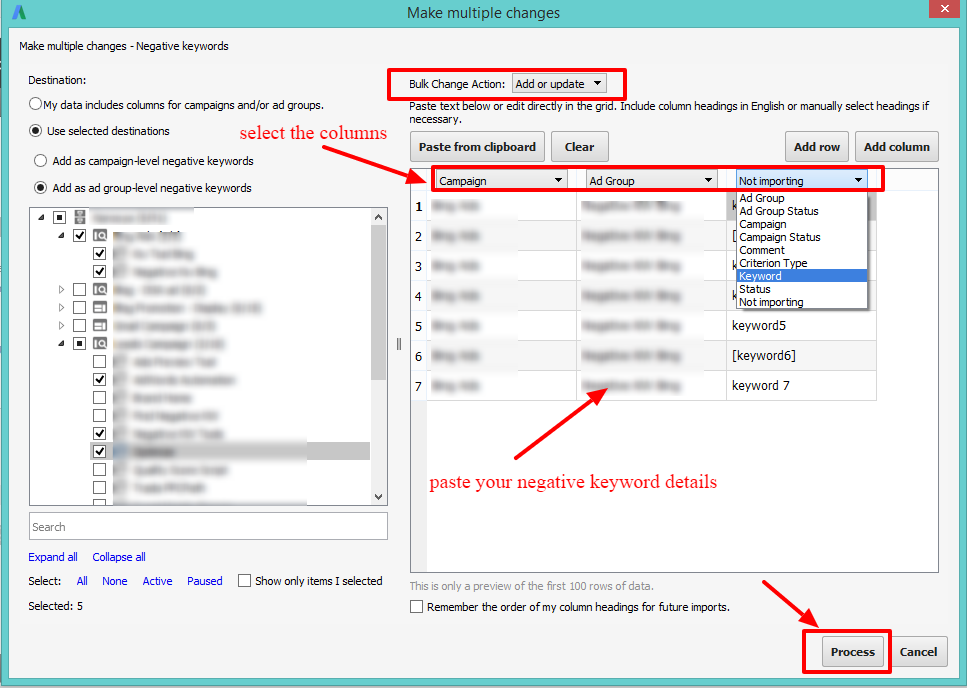Click the 'keyword 7' grid cell
This screenshot has height=688, width=967.
[801, 385]
